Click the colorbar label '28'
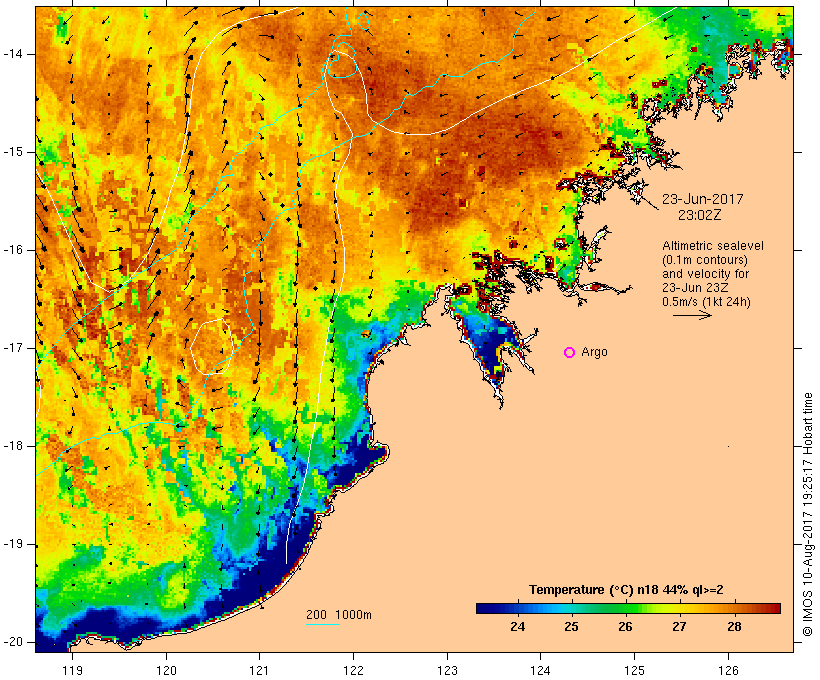The image size is (820, 680). [x=734, y=626]
